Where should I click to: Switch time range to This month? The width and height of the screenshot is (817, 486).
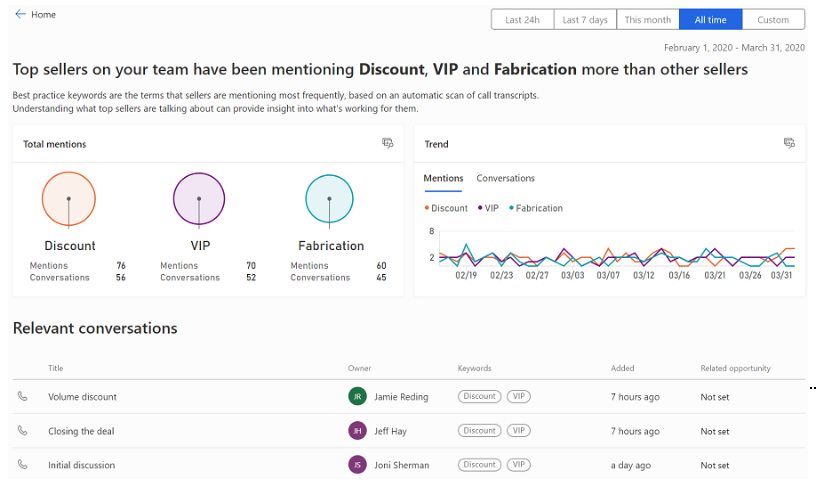click(648, 20)
